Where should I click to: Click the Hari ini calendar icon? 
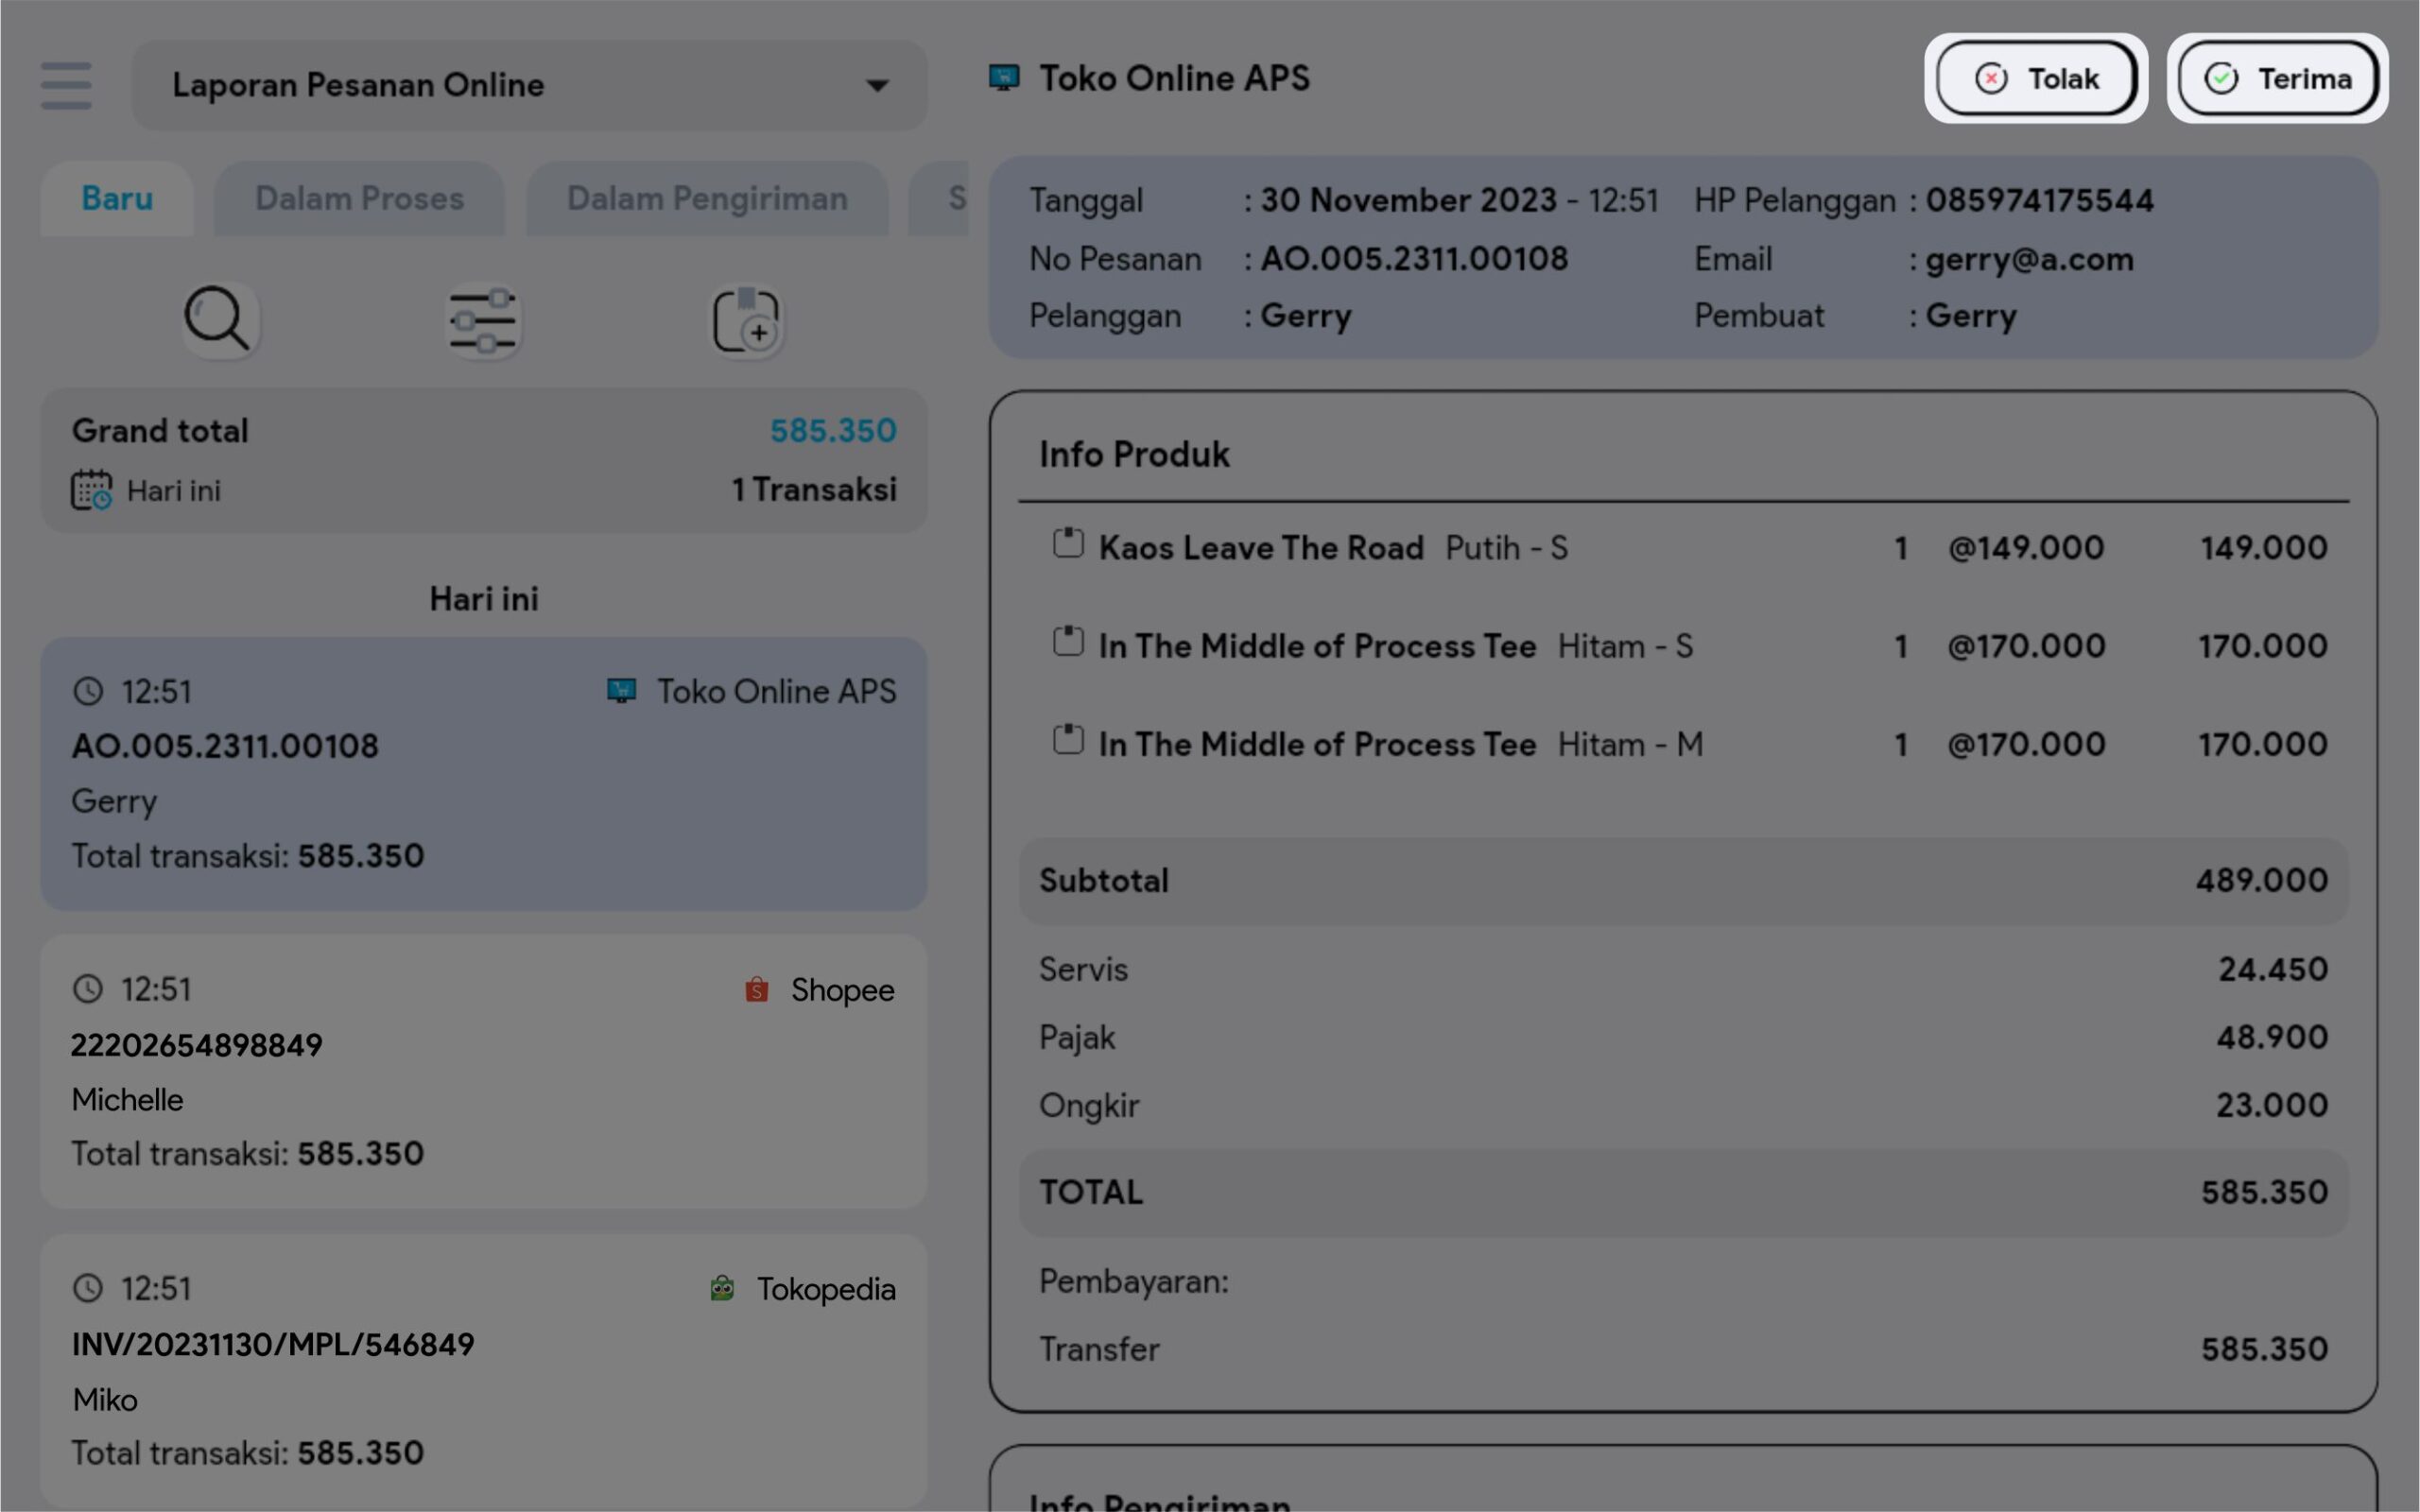point(91,490)
